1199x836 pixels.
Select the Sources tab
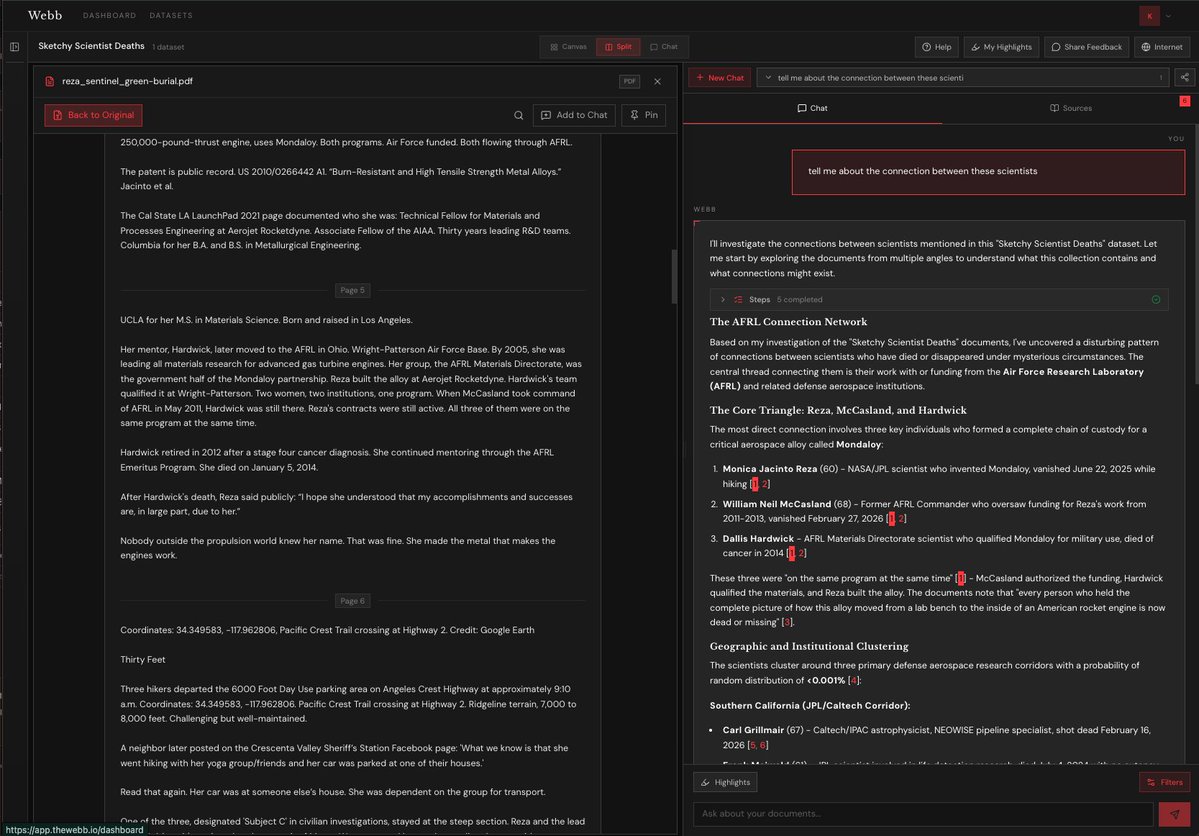[x=1070, y=108]
